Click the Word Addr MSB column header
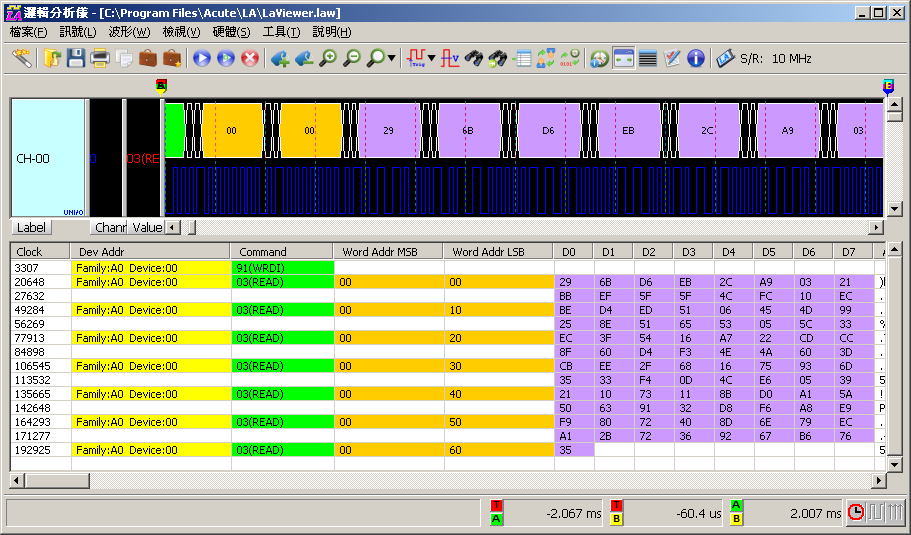 coord(389,252)
